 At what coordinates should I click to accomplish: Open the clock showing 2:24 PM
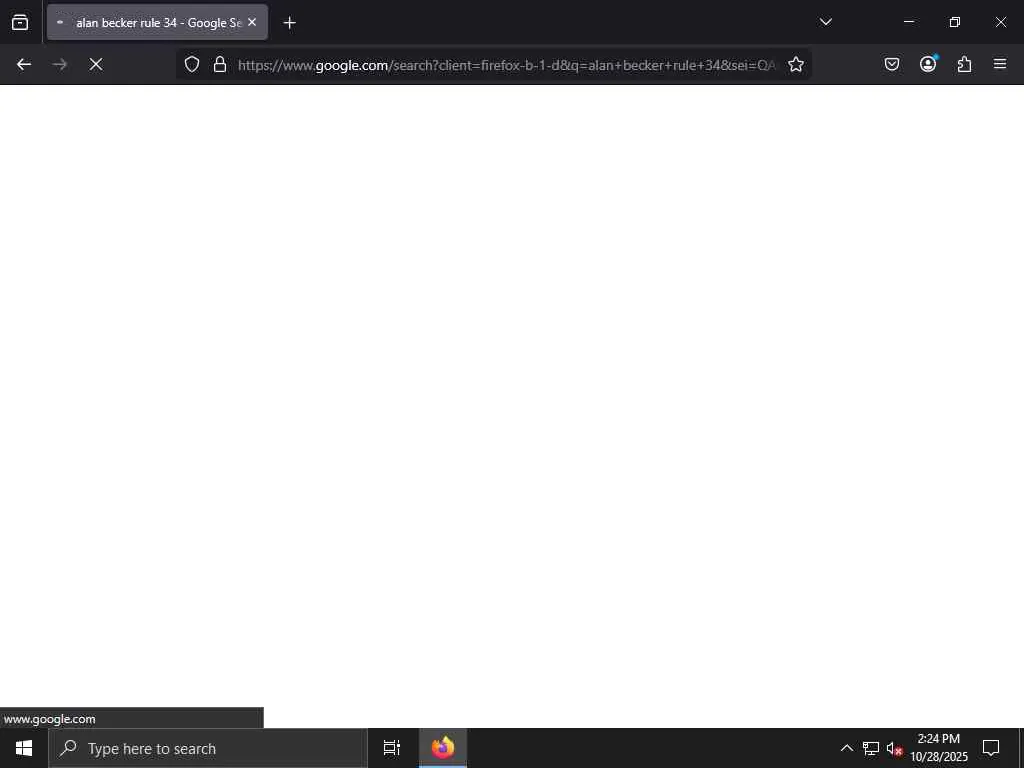coord(939,748)
